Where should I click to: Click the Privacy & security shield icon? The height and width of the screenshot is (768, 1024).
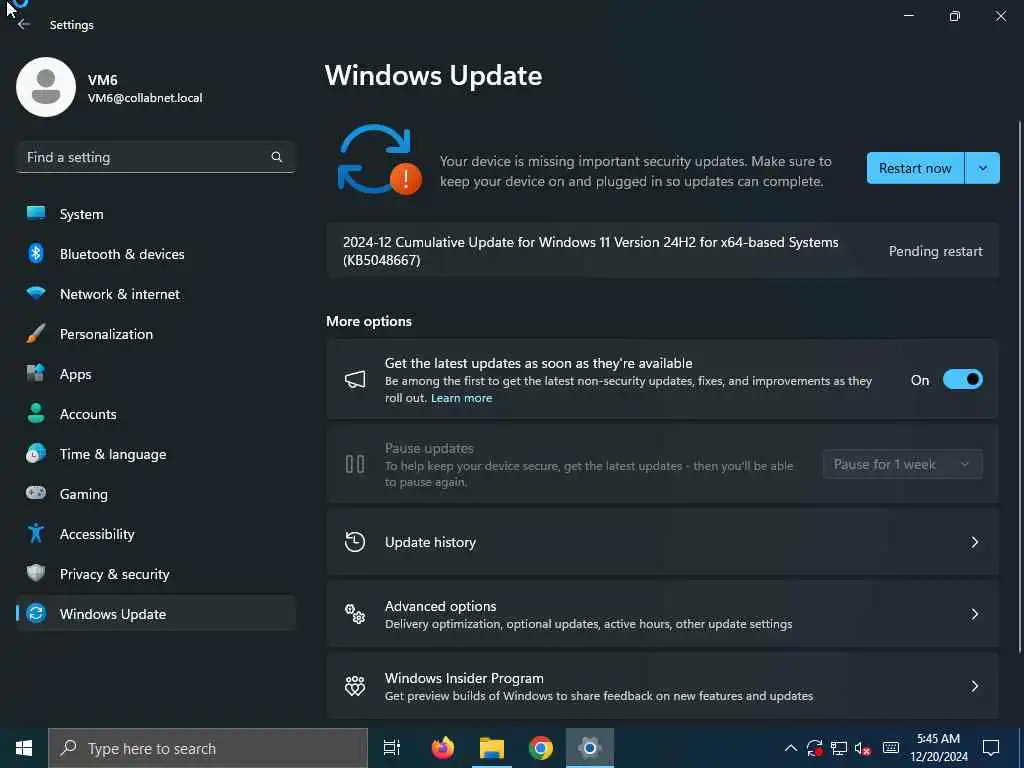pos(36,573)
